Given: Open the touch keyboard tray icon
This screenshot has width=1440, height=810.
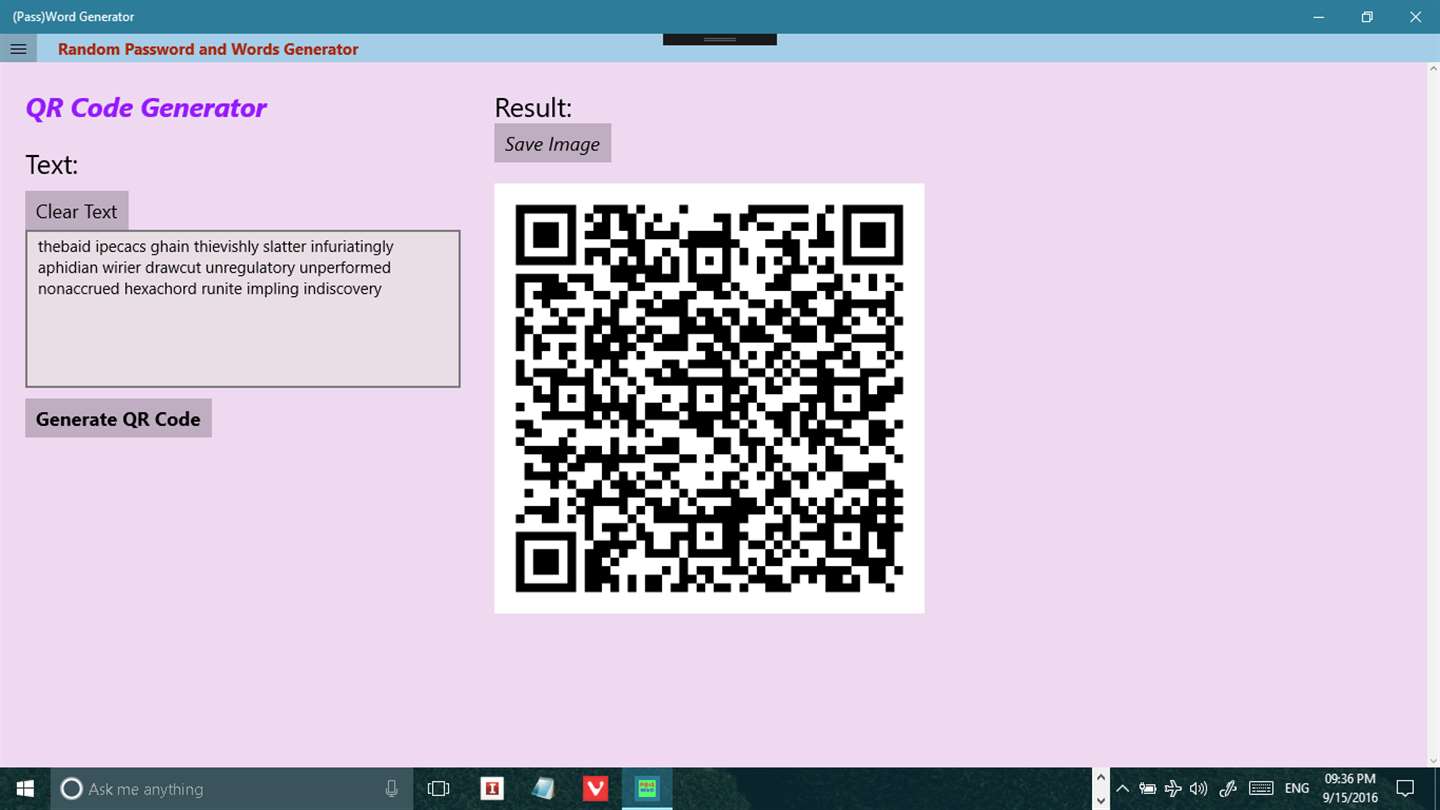Looking at the screenshot, I should coord(1261,788).
